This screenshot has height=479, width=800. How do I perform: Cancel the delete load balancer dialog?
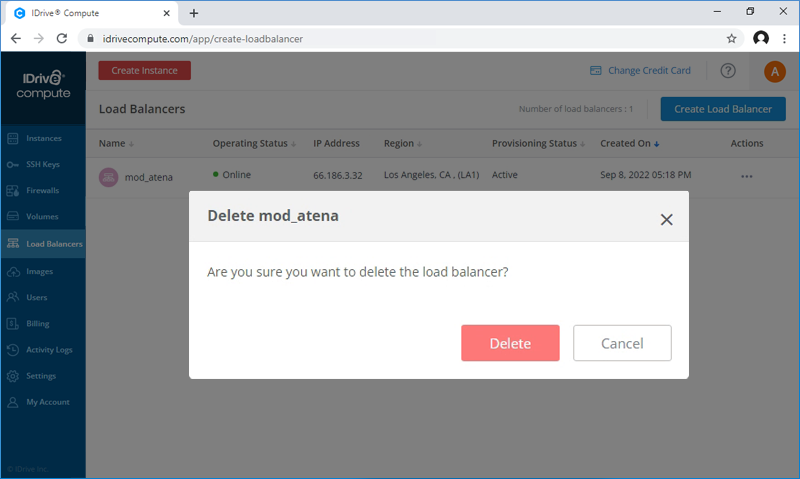(x=621, y=343)
